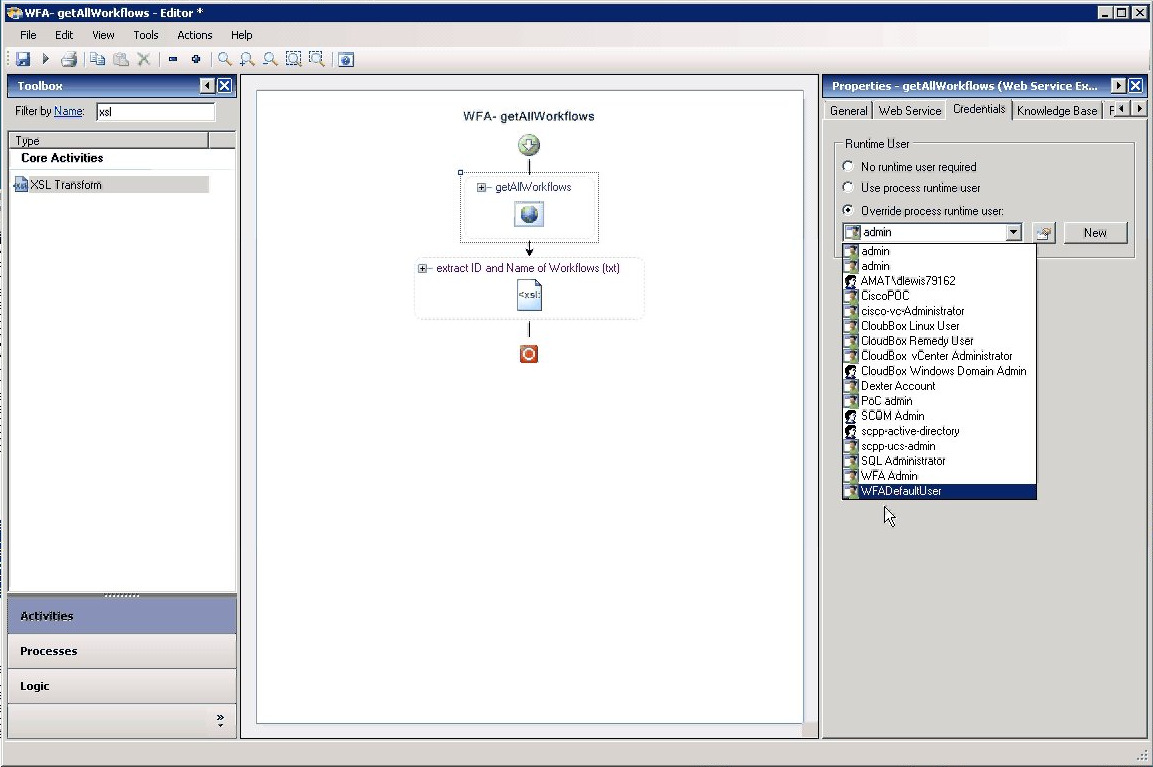Select the getAllWorkflows web service globe icon
1153x767 pixels.
(529, 214)
